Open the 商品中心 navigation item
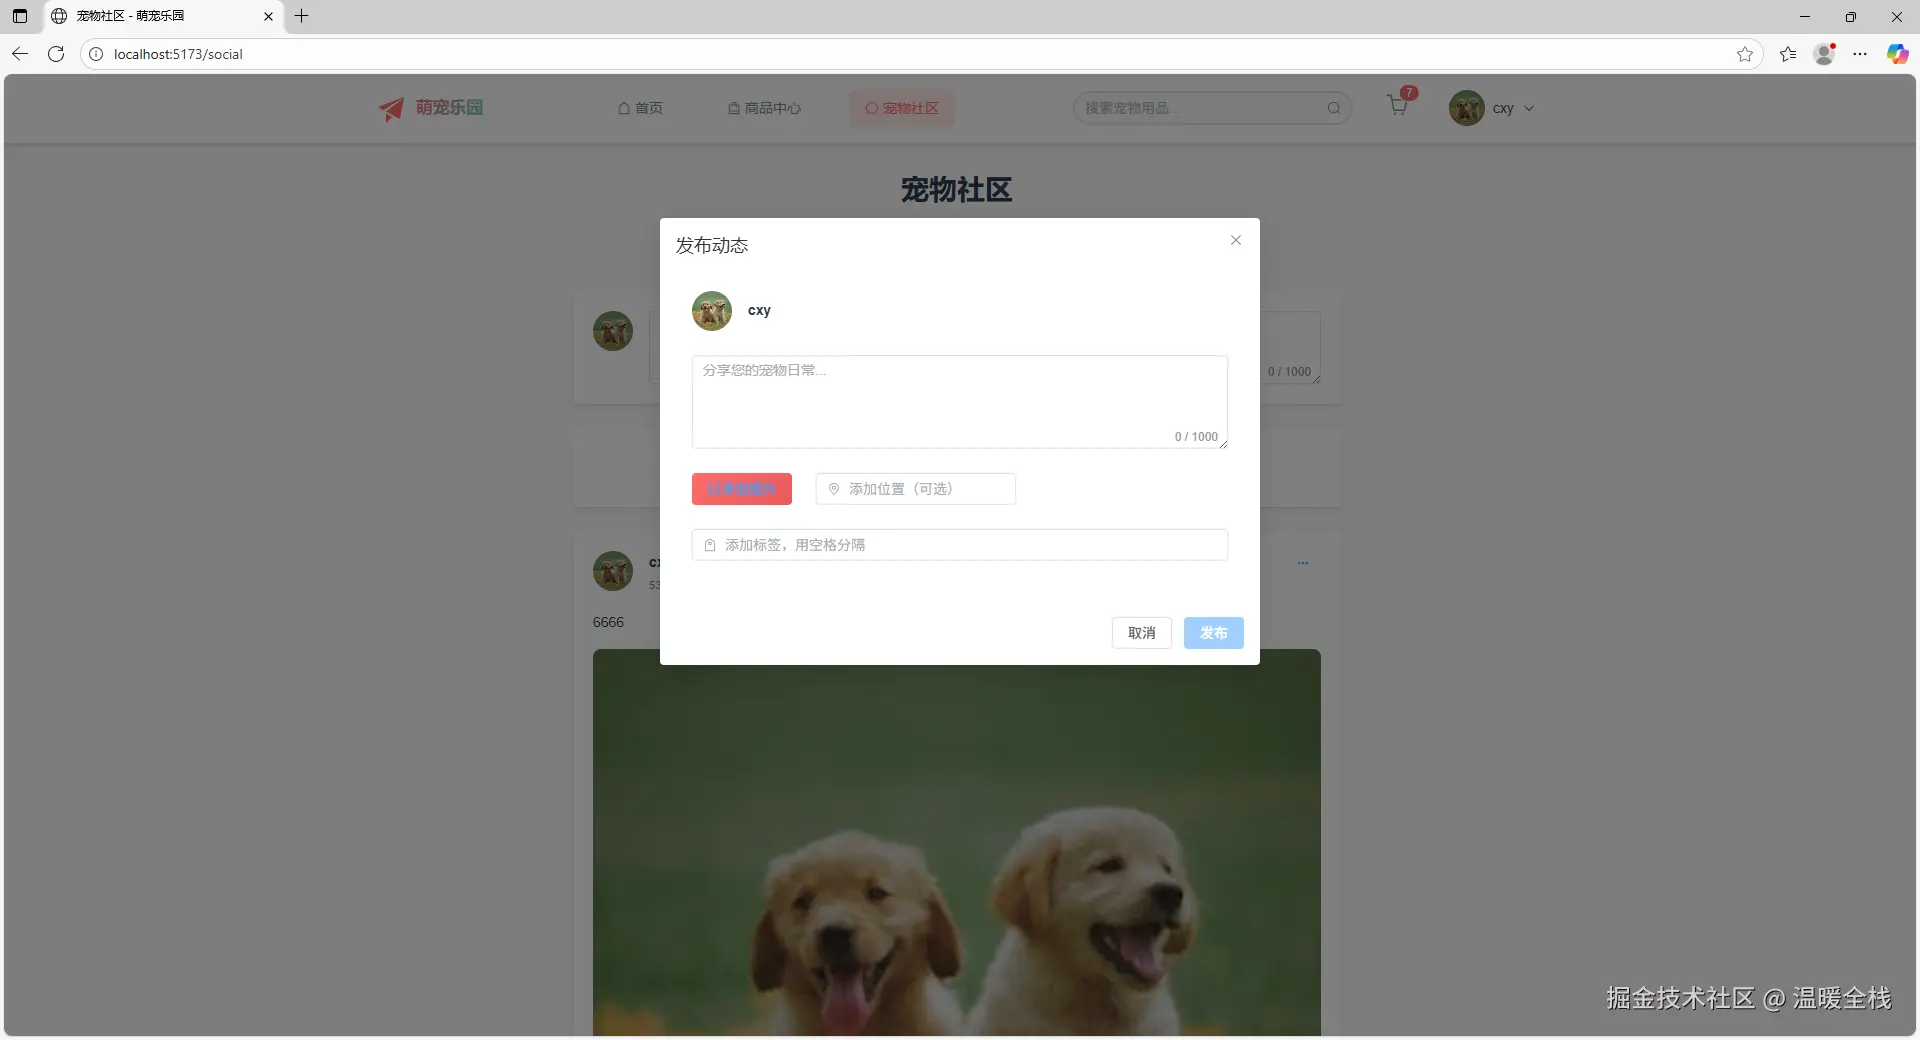 click(765, 108)
